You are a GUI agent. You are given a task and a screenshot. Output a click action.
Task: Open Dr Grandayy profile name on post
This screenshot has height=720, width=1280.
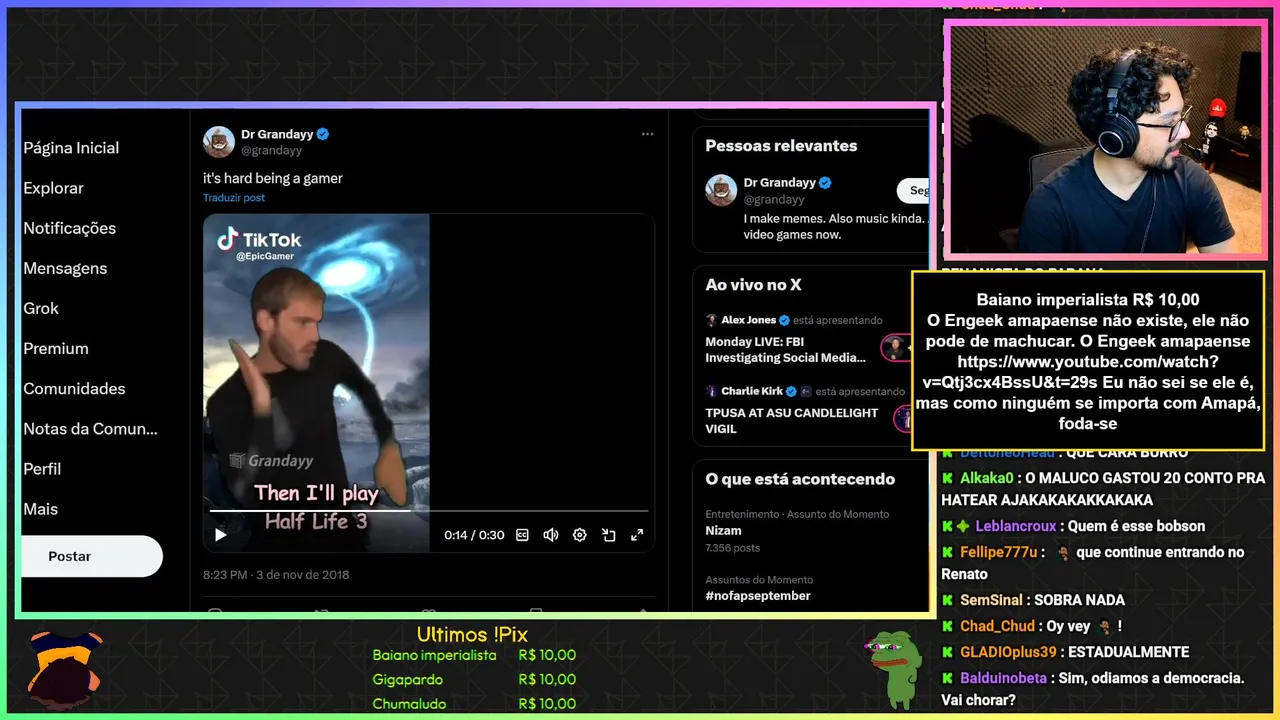(x=277, y=134)
